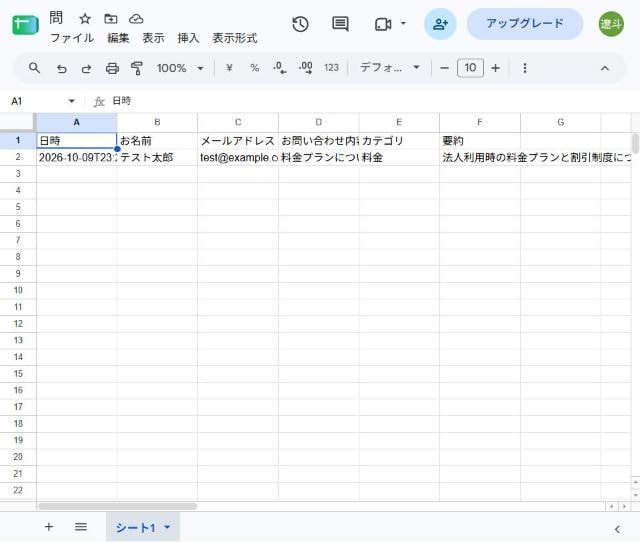640x542 pixels.
Task: Increase font size plus button
Action: 496,68
